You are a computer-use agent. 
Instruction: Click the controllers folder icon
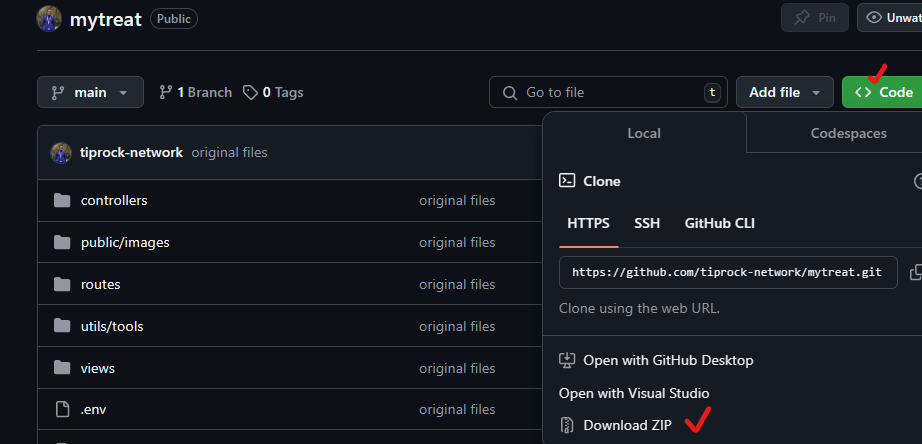[62, 201]
